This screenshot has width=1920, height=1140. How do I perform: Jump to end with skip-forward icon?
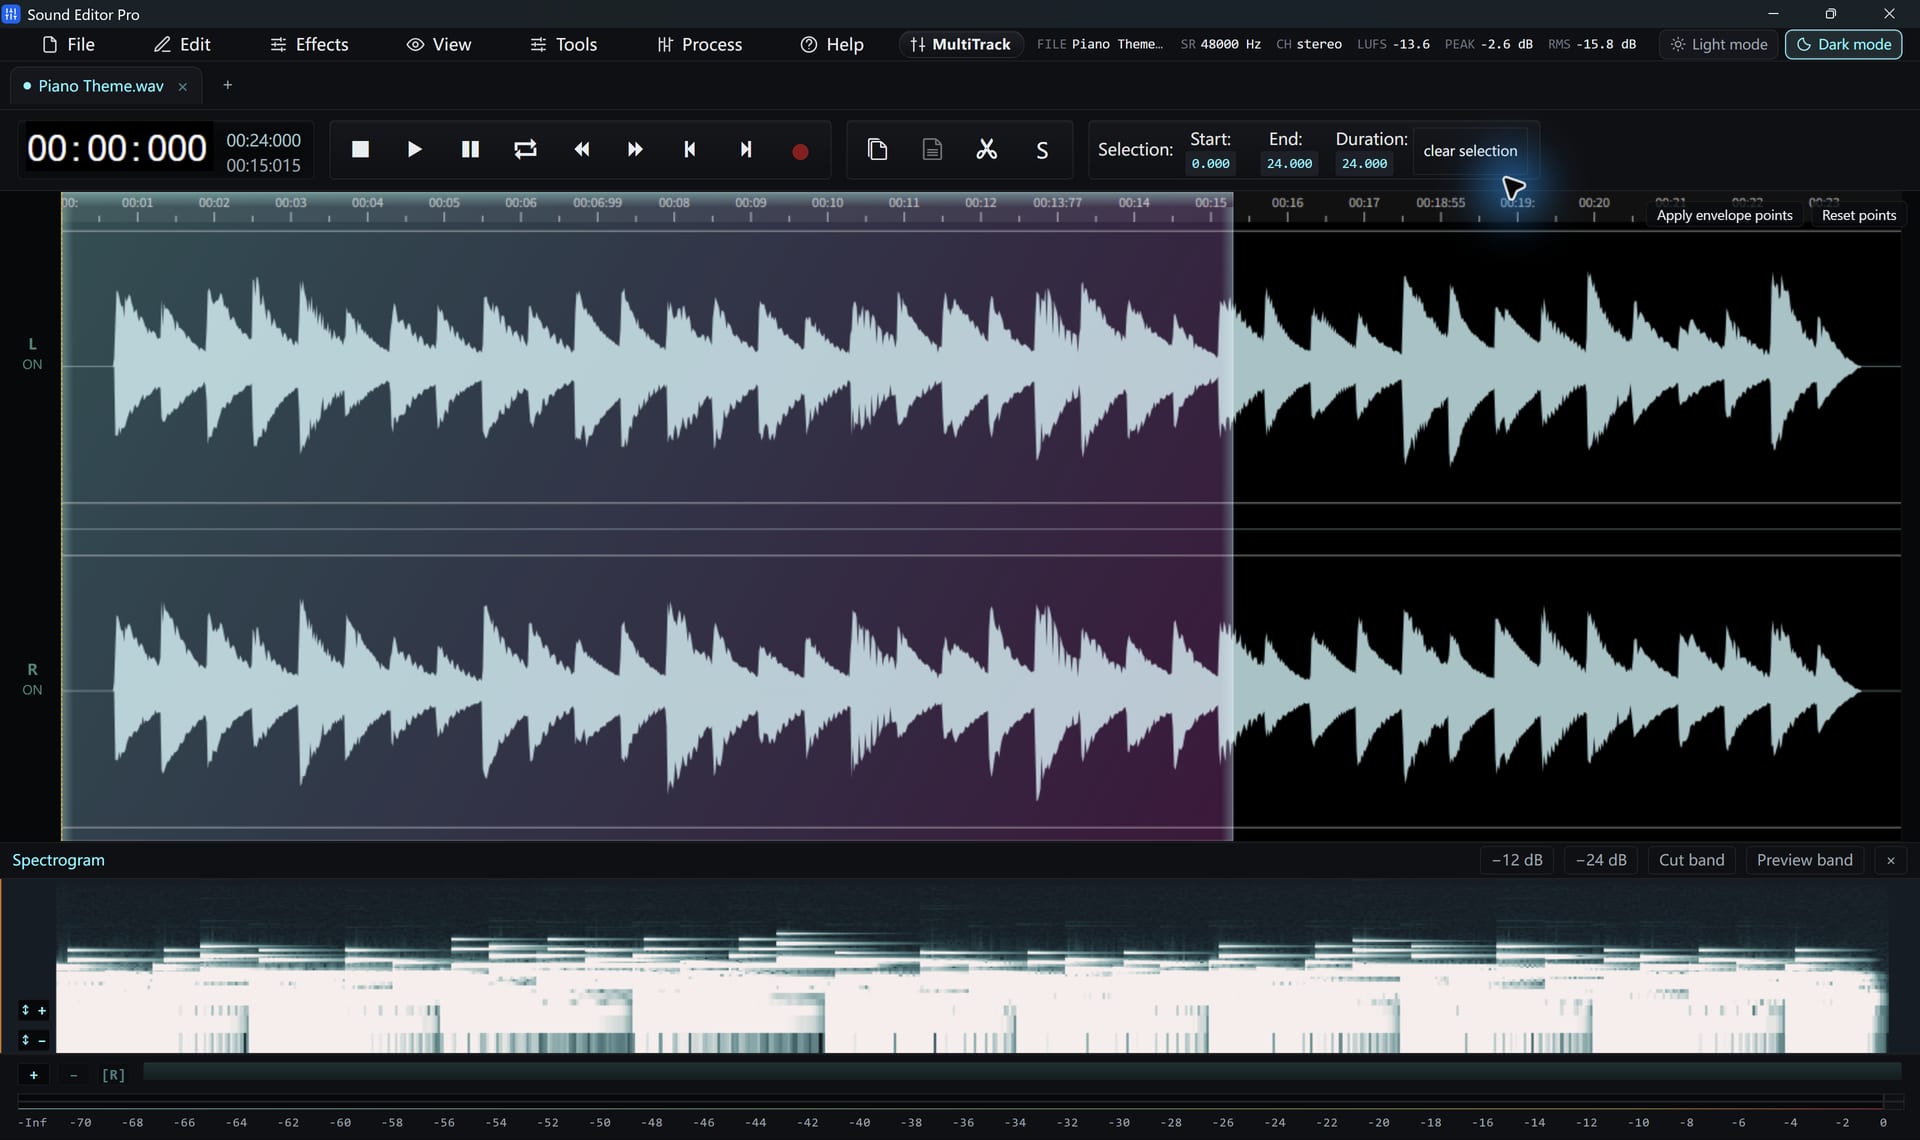point(745,150)
